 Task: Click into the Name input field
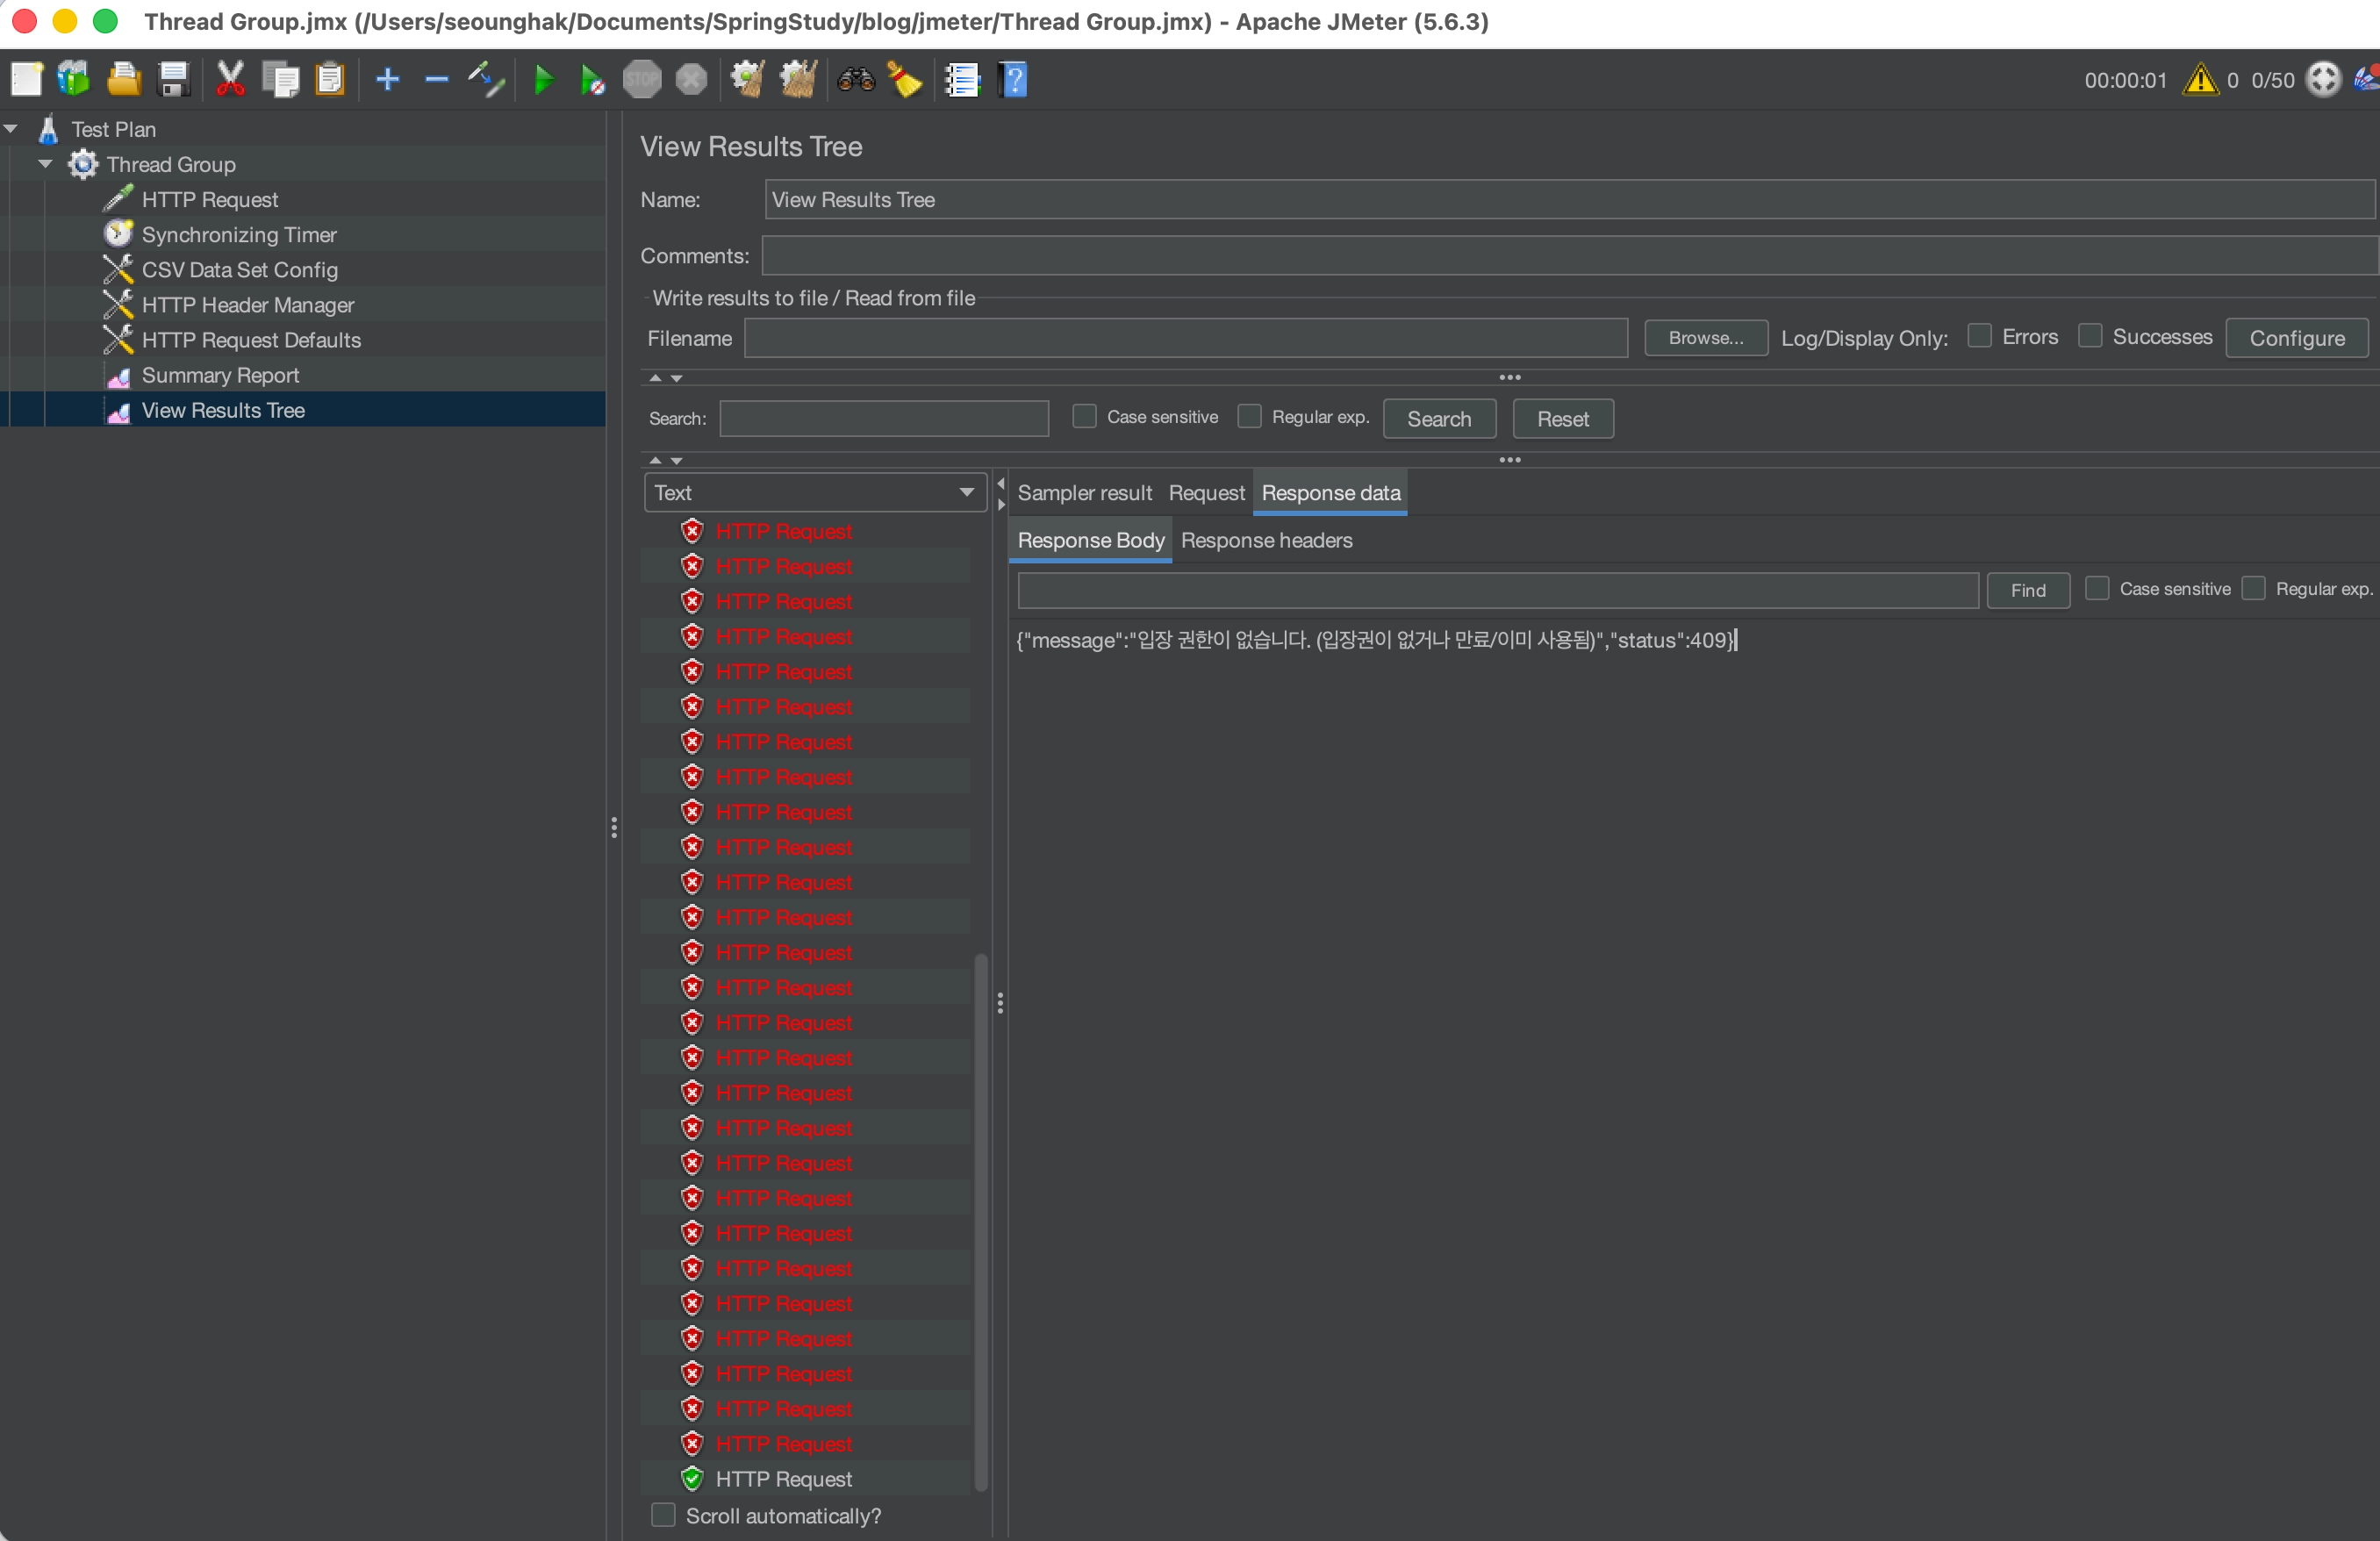coord(1569,199)
